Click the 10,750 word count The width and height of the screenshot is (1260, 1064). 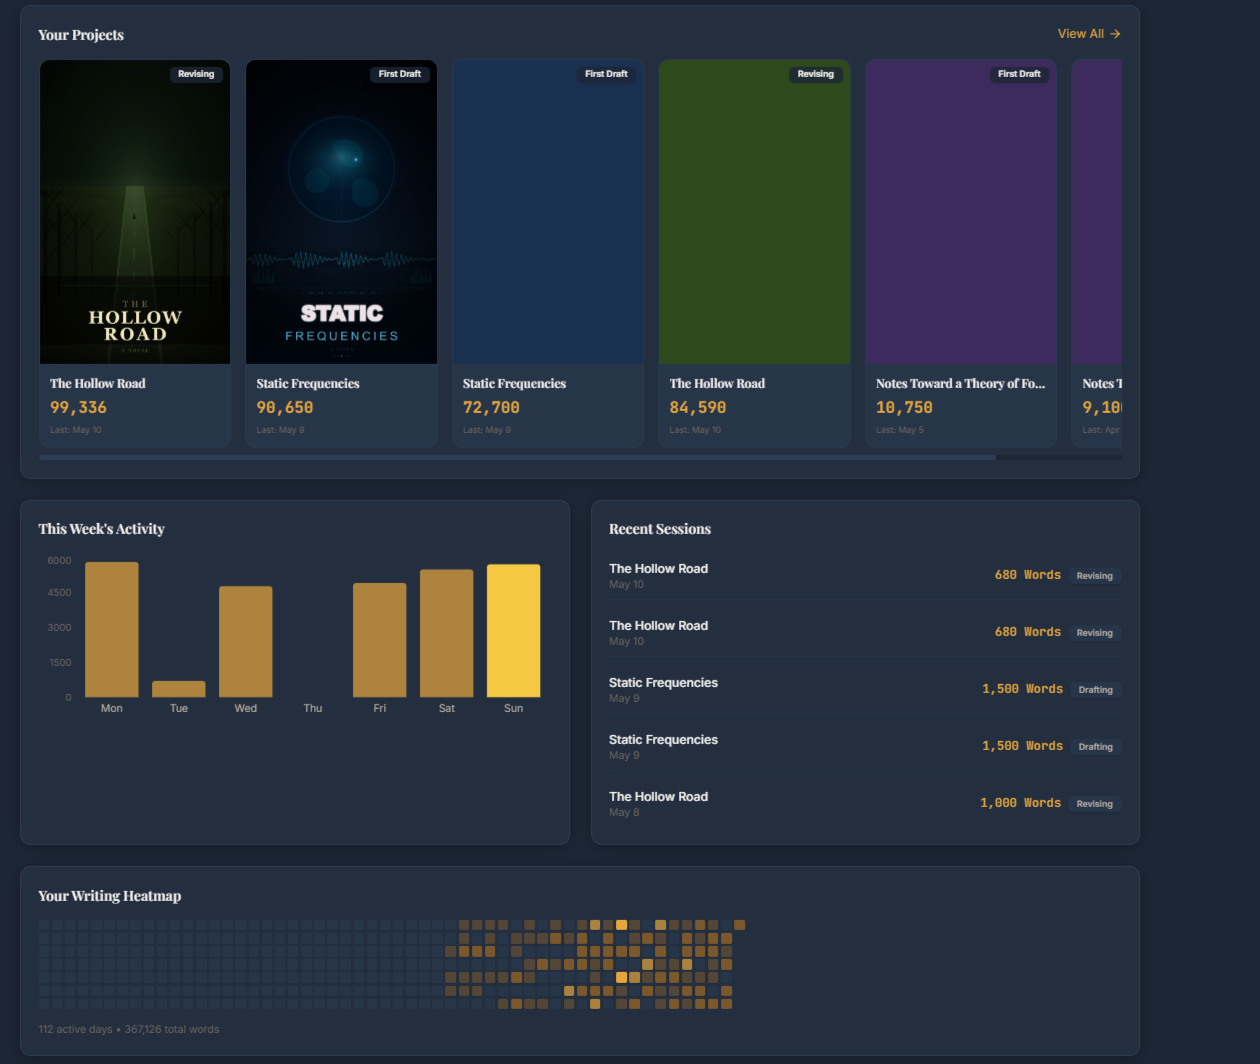tap(904, 408)
